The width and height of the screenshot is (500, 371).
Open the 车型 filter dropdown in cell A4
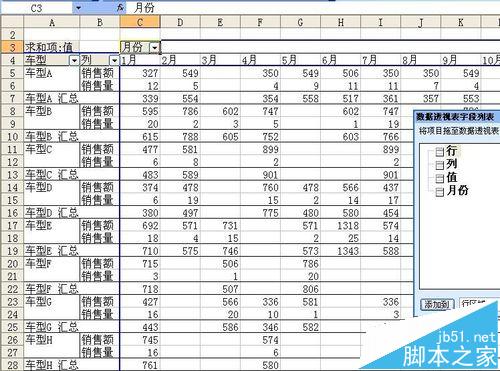coord(74,61)
